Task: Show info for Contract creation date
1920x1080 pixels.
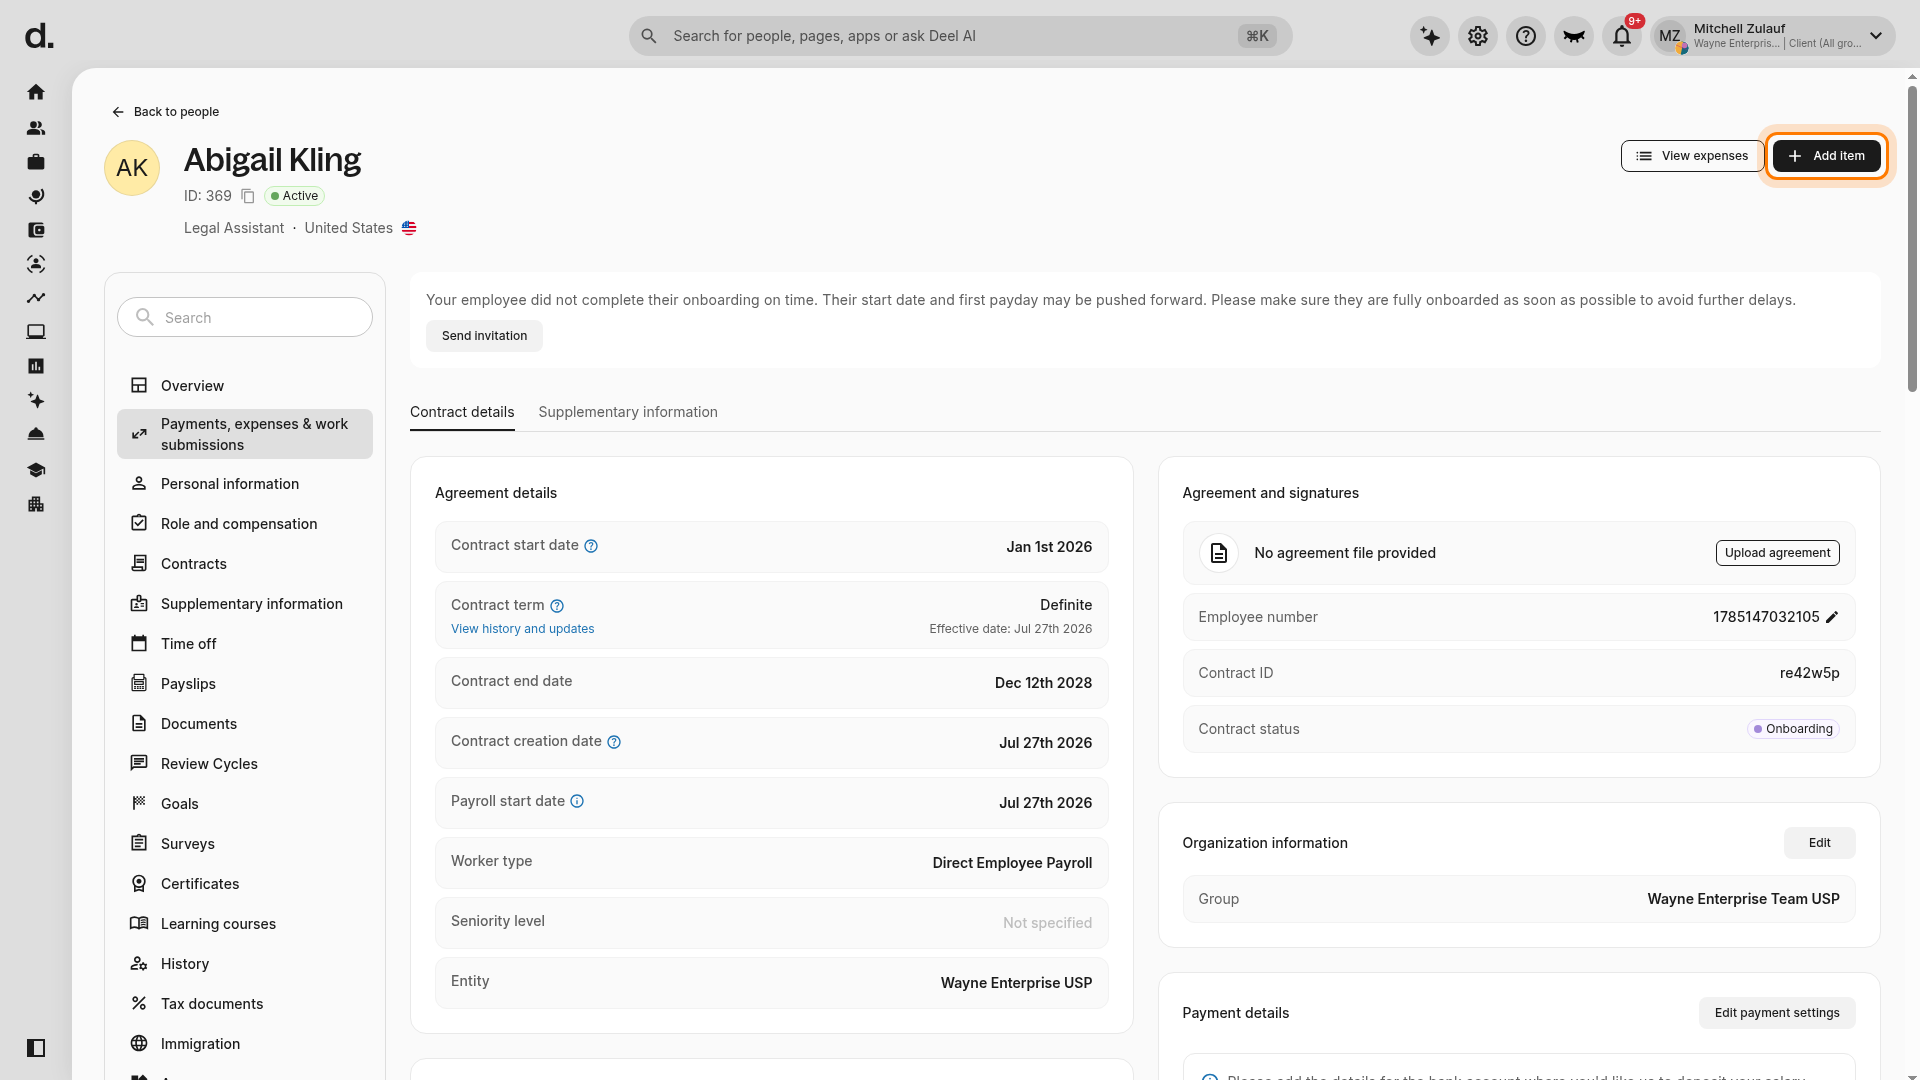Action: click(x=614, y=742)
